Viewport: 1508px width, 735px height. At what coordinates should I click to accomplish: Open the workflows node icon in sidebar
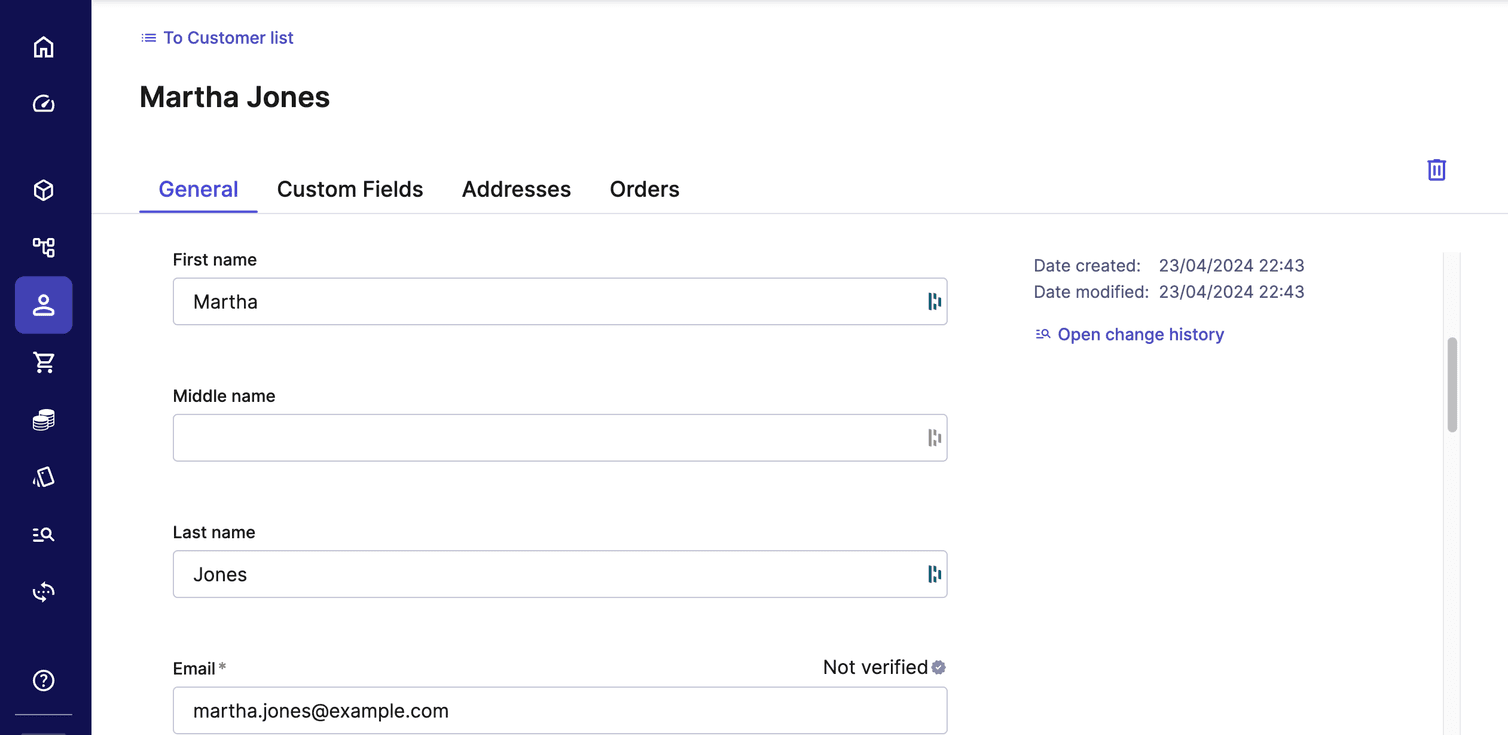click(x=43, y=247)
